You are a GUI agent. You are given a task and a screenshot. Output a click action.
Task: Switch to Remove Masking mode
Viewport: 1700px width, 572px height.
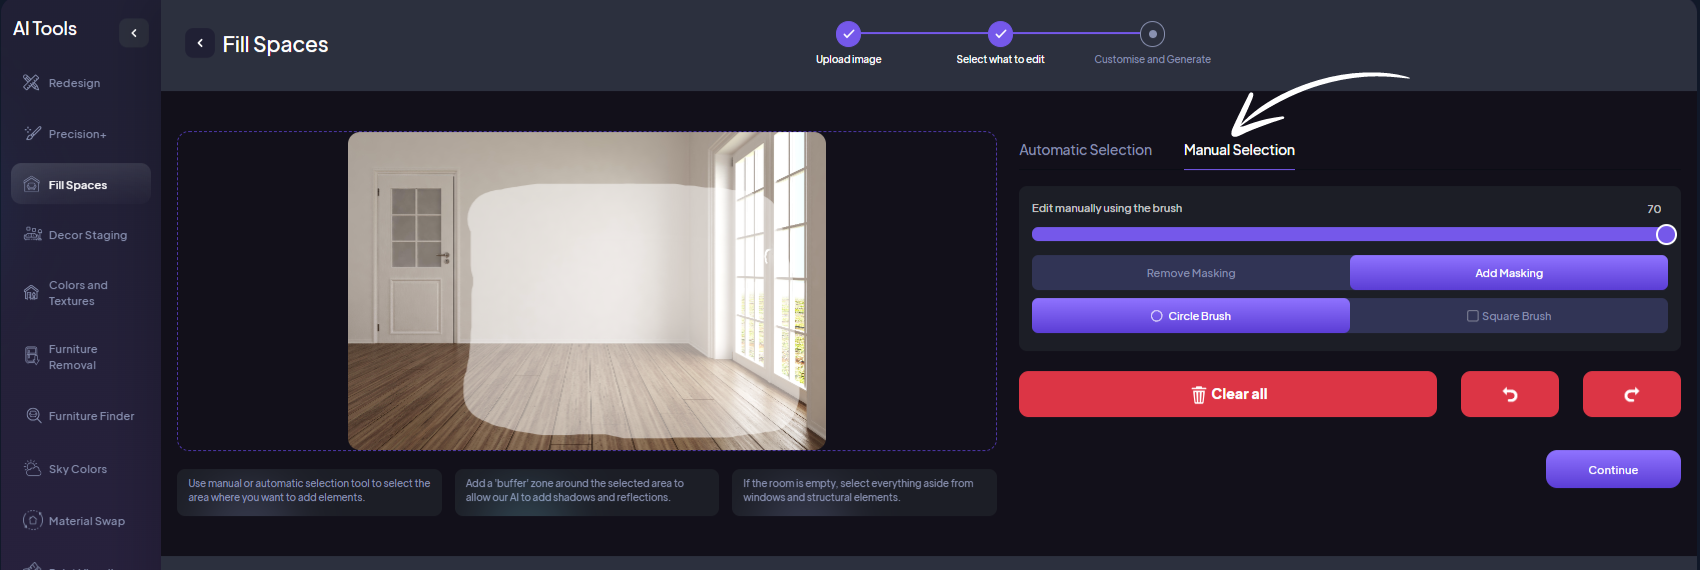point(1190,273)
